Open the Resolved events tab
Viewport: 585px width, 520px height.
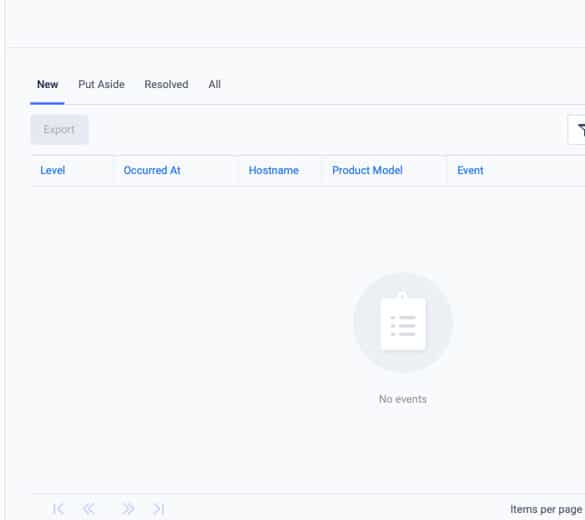point(166,85)
